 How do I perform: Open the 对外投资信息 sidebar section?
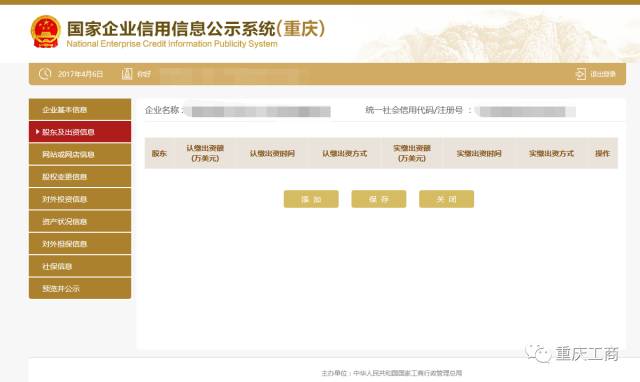point(80,199)
